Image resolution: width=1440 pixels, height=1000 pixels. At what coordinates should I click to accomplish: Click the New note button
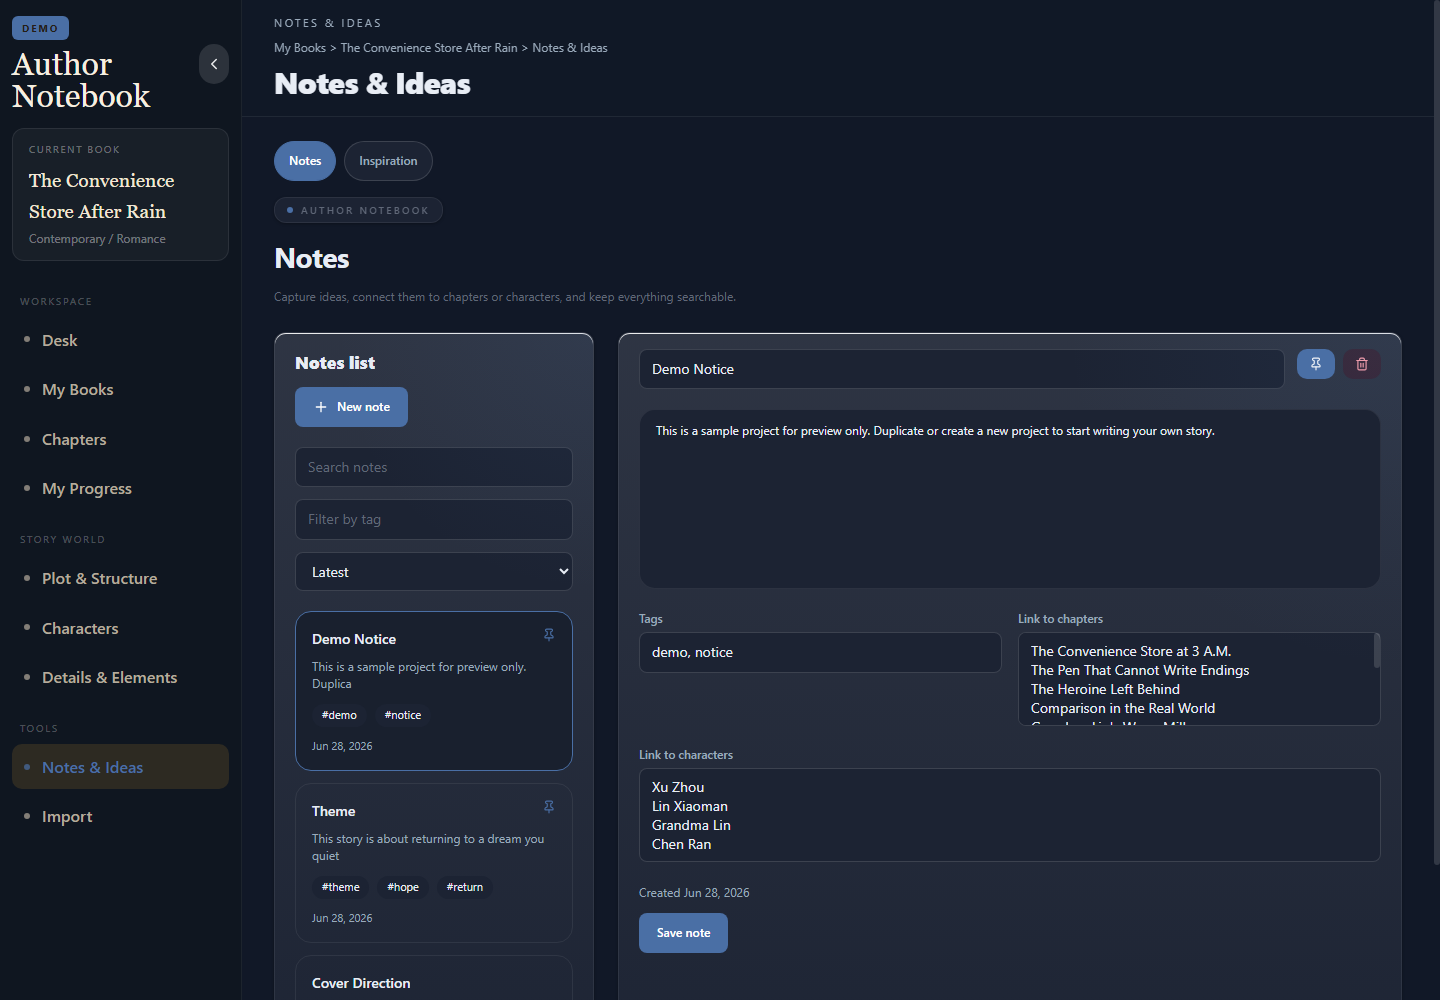click(351, 407)
